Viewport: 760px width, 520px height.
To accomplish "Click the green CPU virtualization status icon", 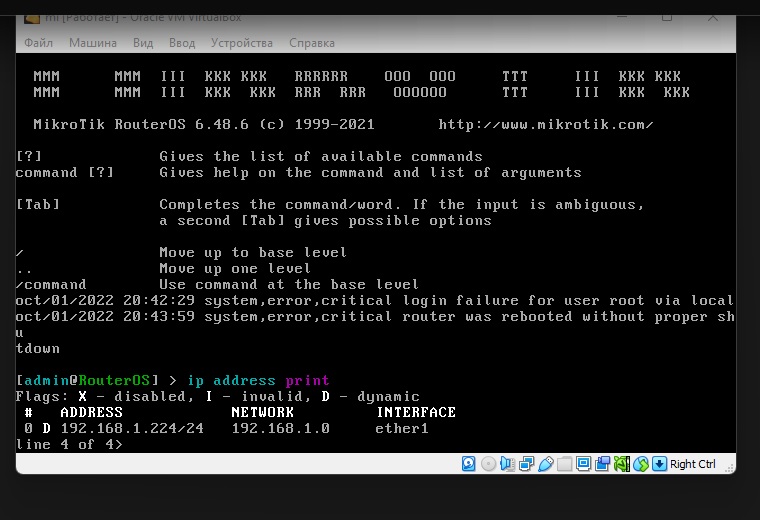I will (x=621, y=464).
